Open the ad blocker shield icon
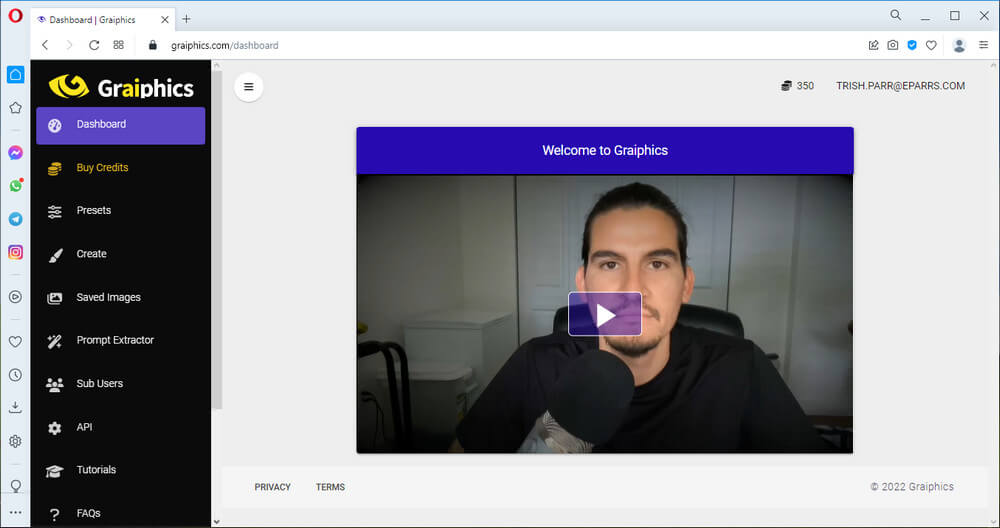The height and width of the screenshot is (528, 1000). [x=912, y=45]
